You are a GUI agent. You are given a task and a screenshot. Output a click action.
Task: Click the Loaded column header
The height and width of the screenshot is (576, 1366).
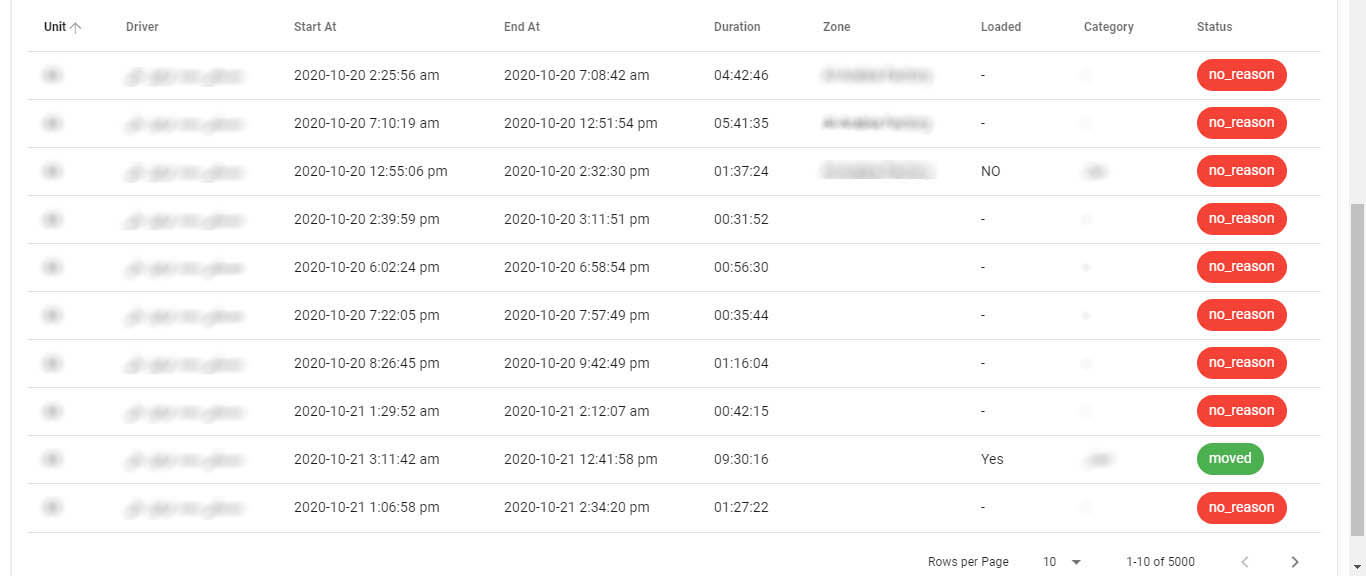1001,27
